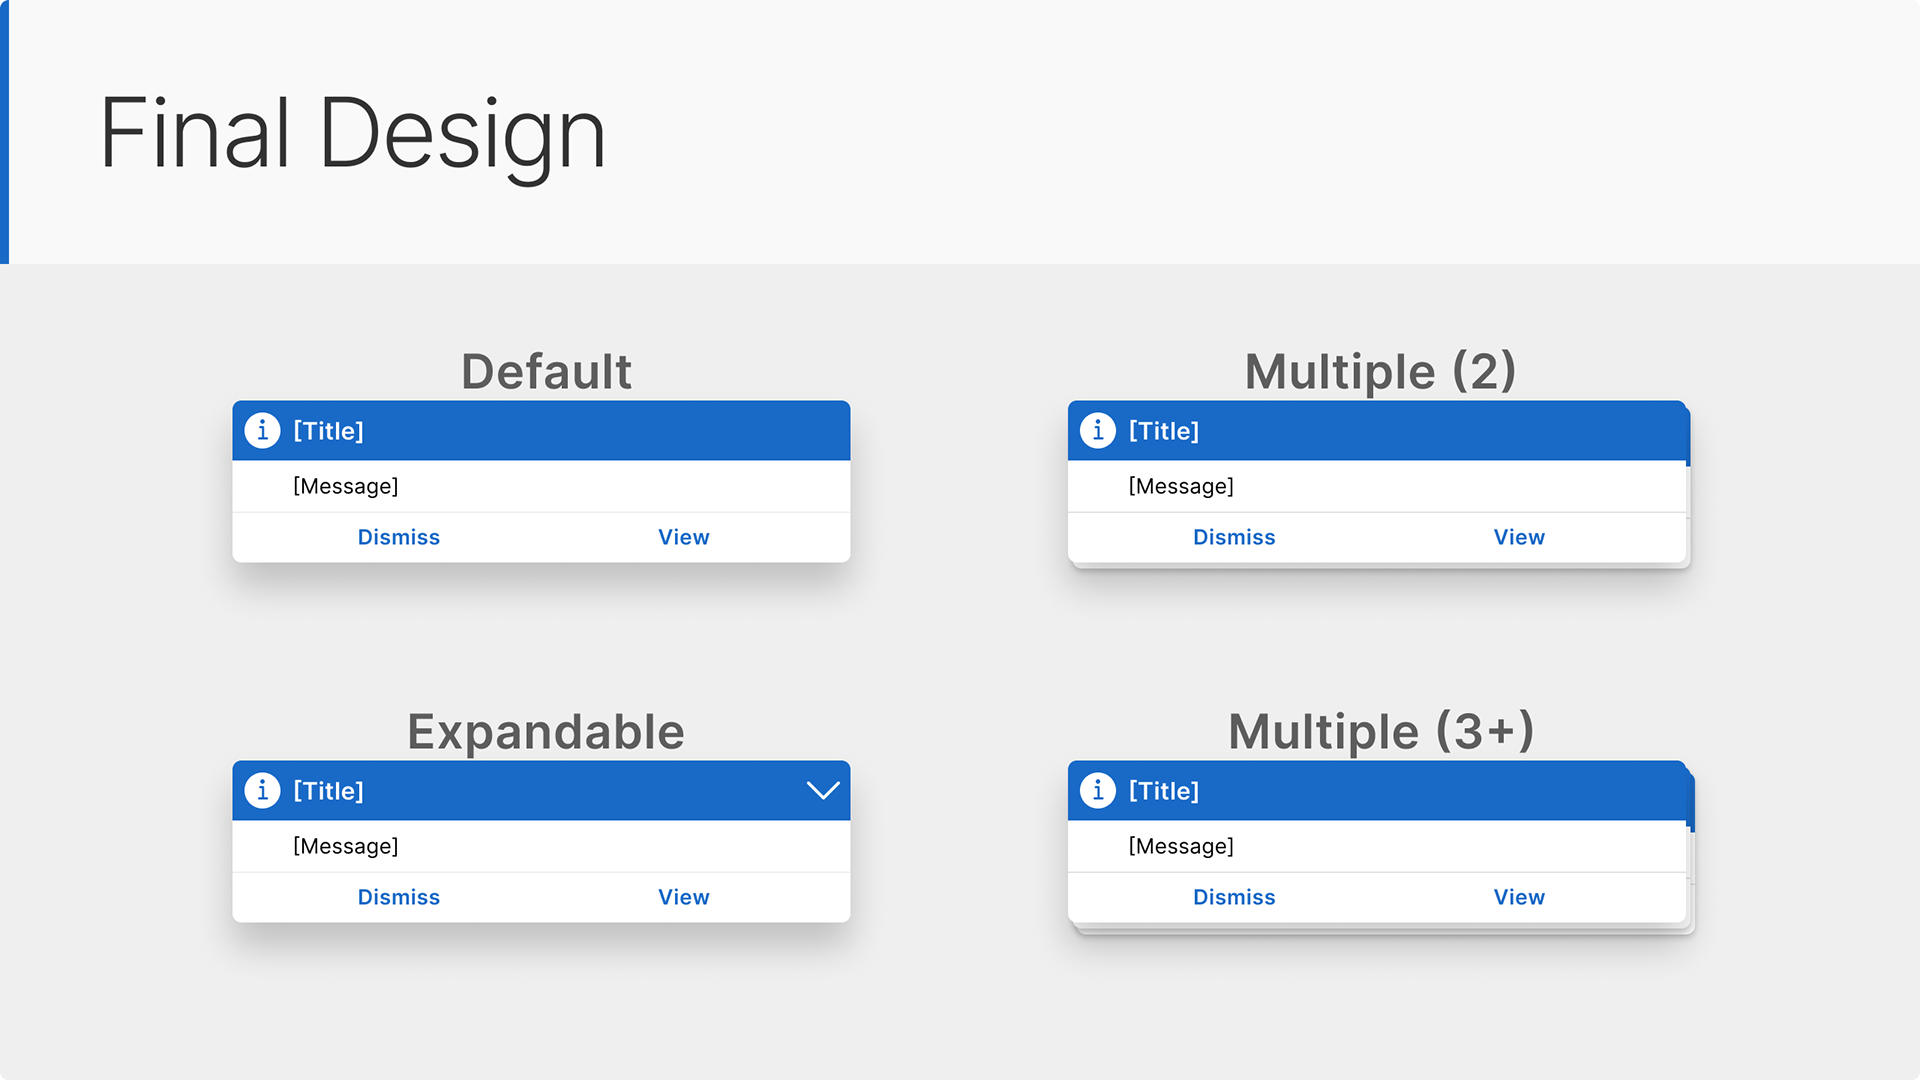This screenshot has width=1920, height=1080.
Task: Dismiss the Default notification
Action: 399,537
